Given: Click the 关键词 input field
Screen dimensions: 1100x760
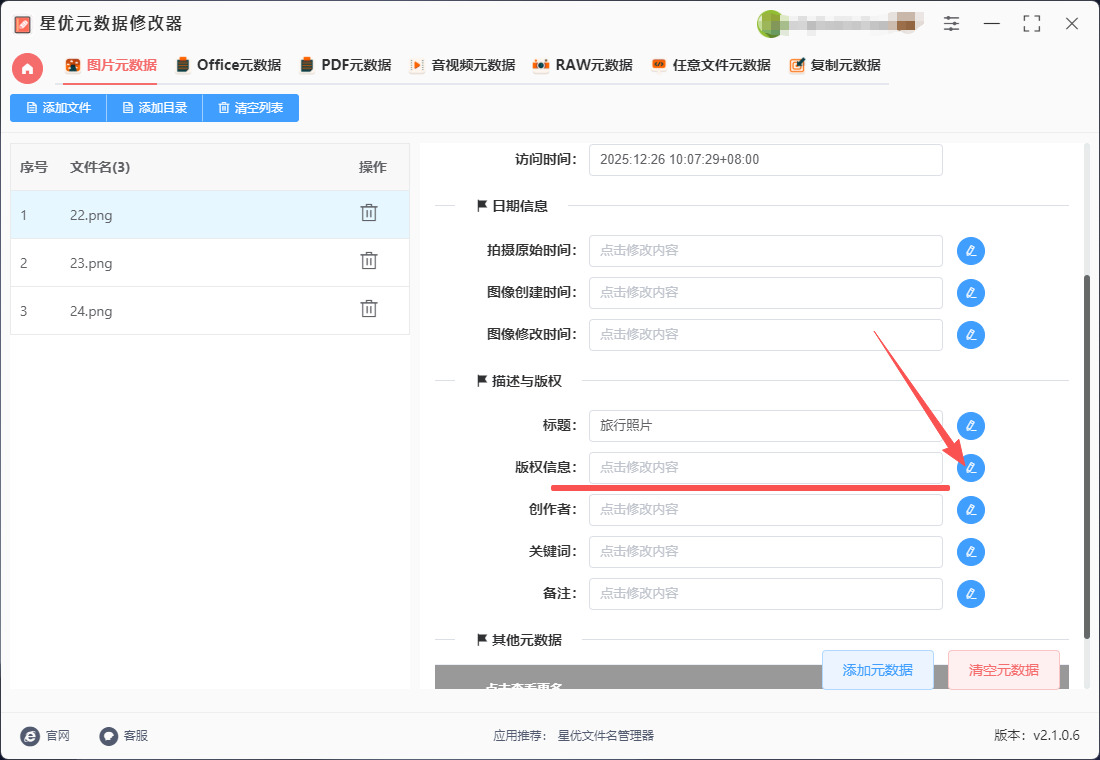Looking at the screenshot, I should [x=765, y=552].
